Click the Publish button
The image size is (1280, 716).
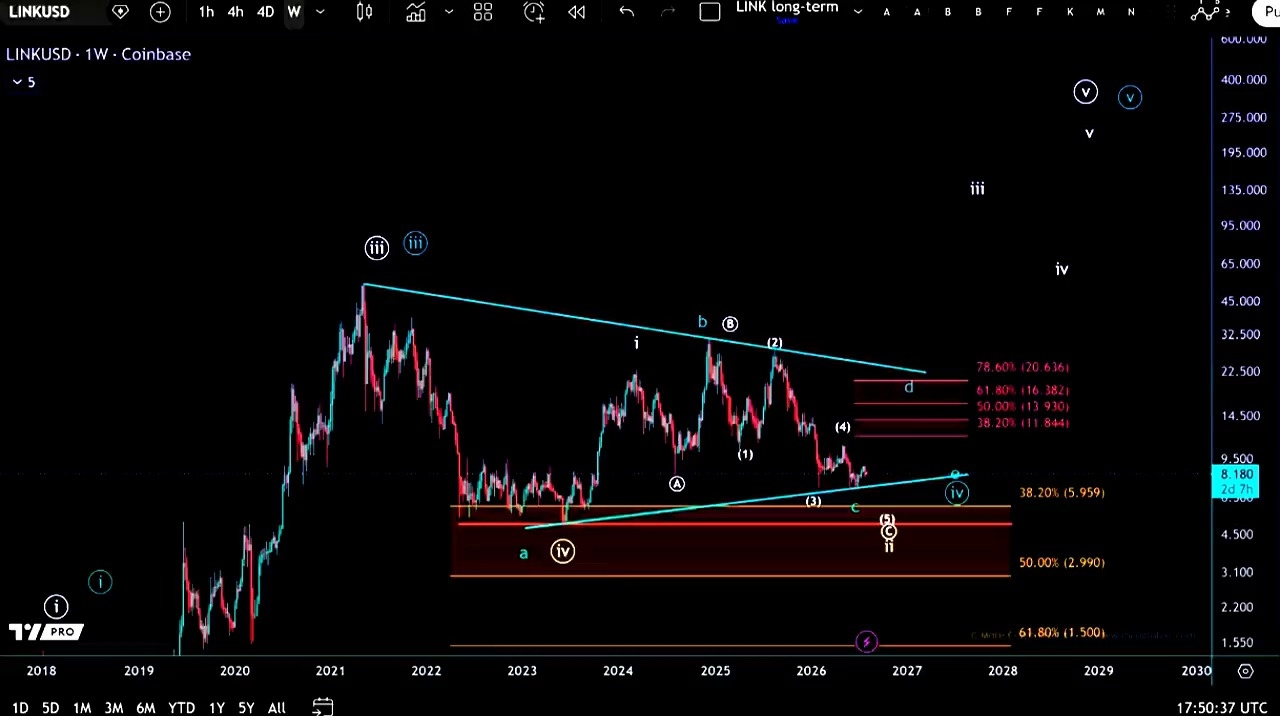pyautogui.click(x=1267, y=12)
